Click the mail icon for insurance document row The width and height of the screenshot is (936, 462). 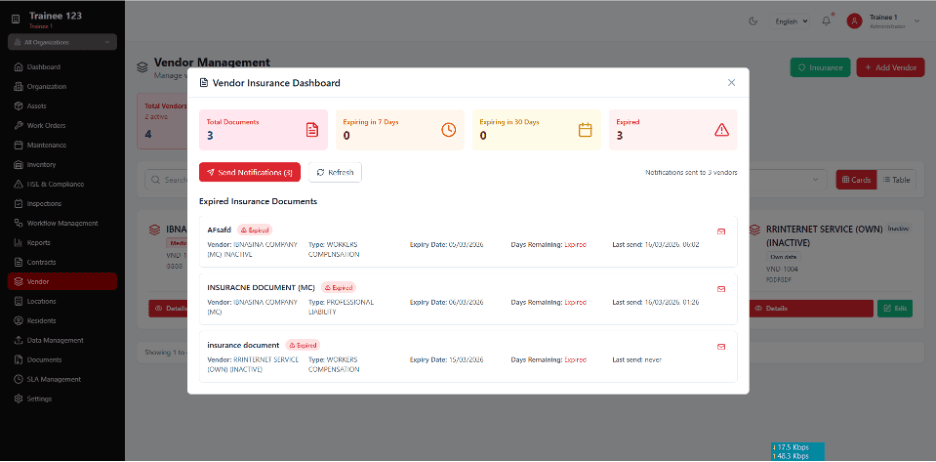click(x=721, y=347)
